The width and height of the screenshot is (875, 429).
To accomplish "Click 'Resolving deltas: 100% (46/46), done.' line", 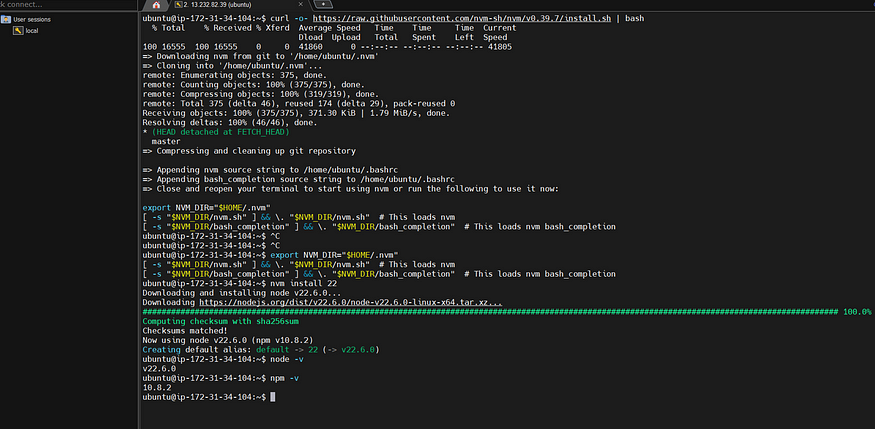I will point(230,123).
